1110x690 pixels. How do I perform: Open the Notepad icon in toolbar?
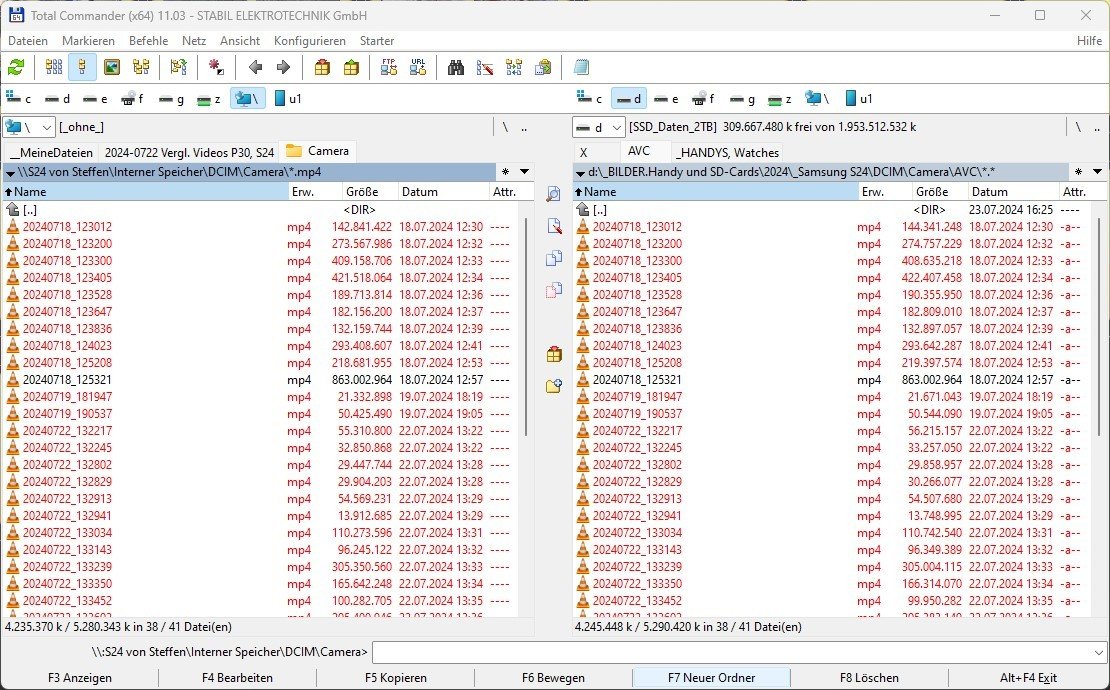pyautogui.click(x=581, y=68)
